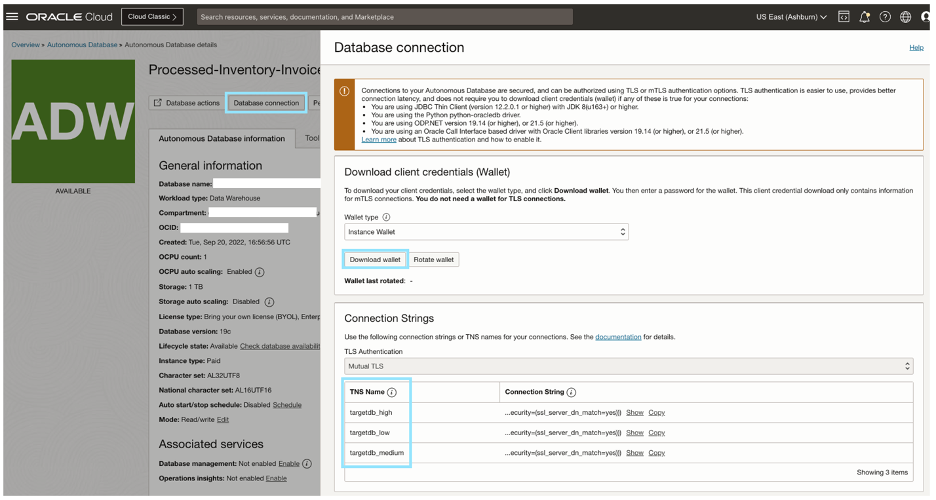The height and width of the screenshot is (500, 936).
Task: Open the help question mark icon
Action: pyautogui.click(x=885, y=17)
